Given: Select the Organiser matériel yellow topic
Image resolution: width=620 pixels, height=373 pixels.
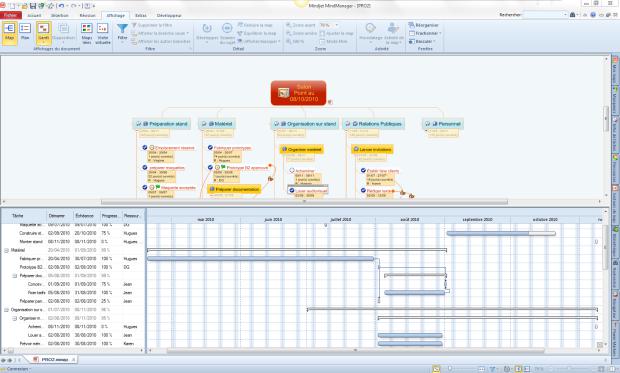Looking at the screenshot, I should pos(302,150).
